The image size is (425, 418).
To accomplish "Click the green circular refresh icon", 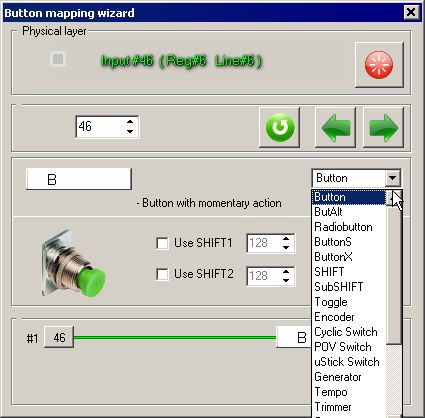I will tap(280, 127).
